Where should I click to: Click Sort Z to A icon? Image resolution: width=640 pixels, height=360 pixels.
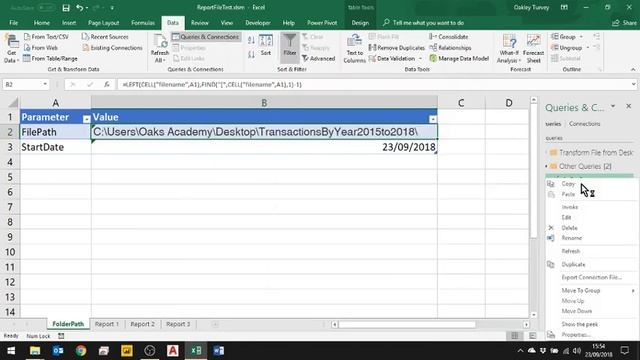[251, 54]
